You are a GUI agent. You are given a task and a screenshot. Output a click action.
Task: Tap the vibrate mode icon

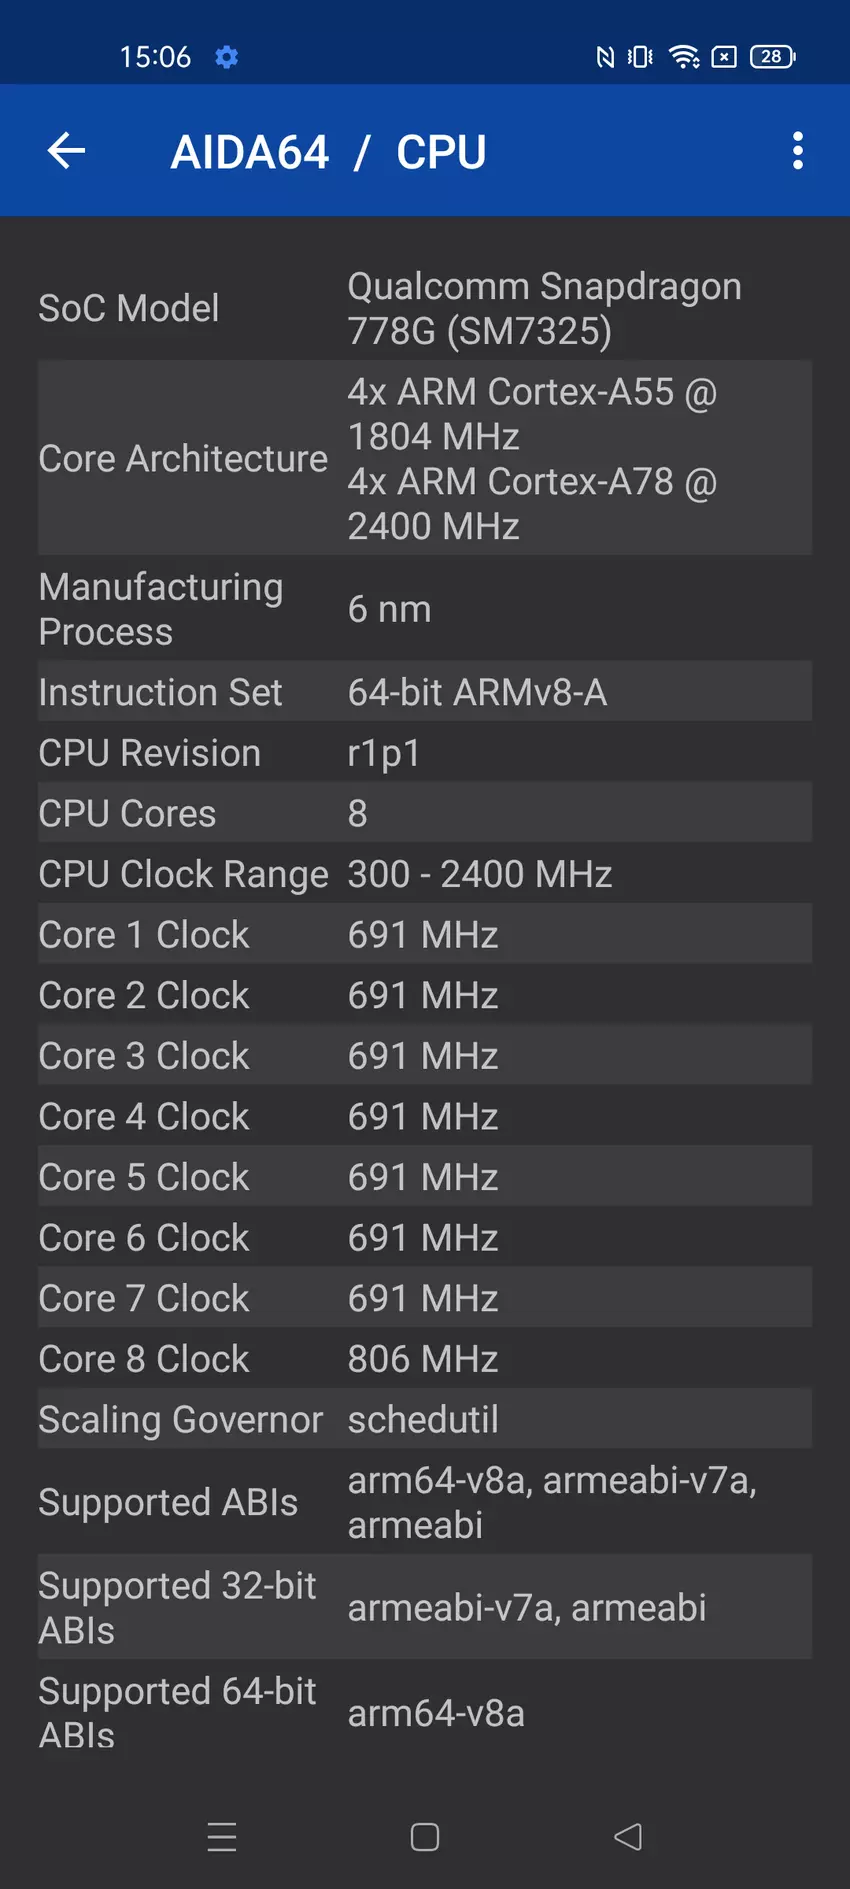[640, 57]
